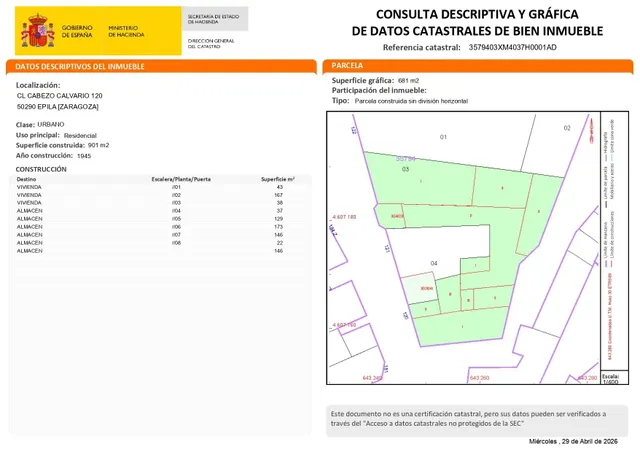Select the '/07' door cell

(x=176, y=235)
